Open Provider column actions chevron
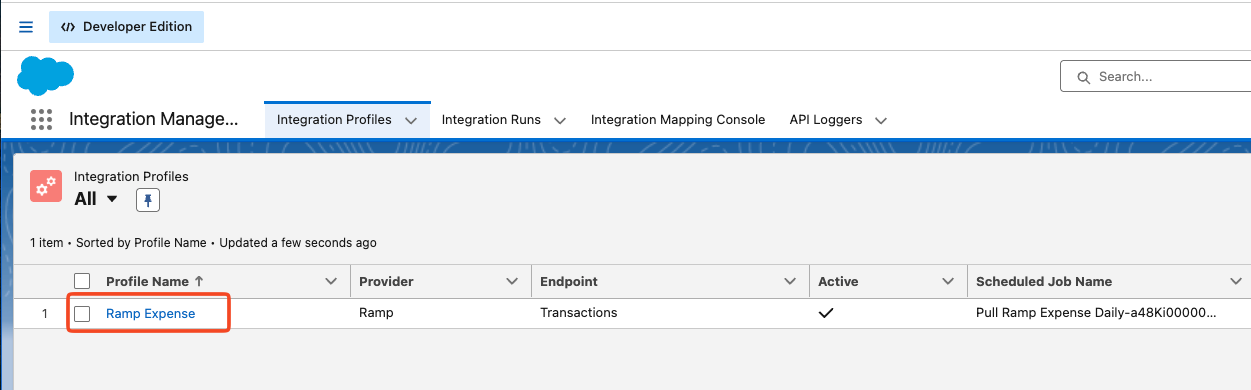 point(513,282)
